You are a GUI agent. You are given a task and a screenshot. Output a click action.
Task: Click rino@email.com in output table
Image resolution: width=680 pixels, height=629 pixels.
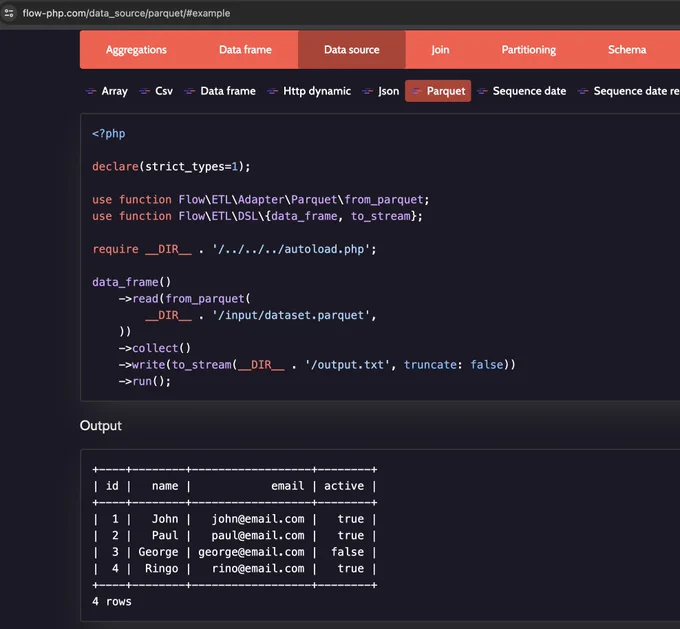258,568
